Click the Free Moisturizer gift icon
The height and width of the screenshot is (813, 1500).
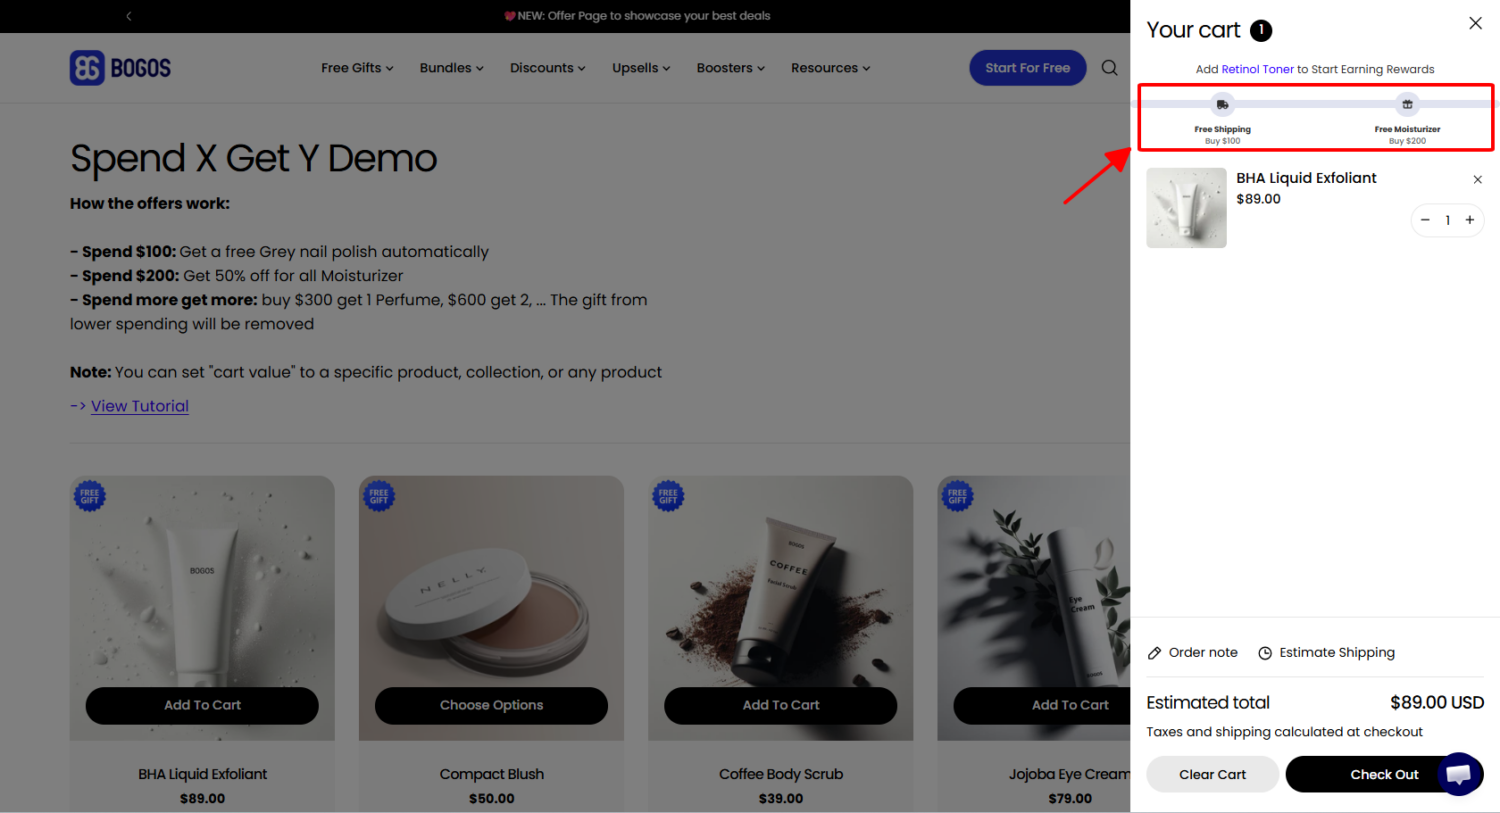point(1407,104)
